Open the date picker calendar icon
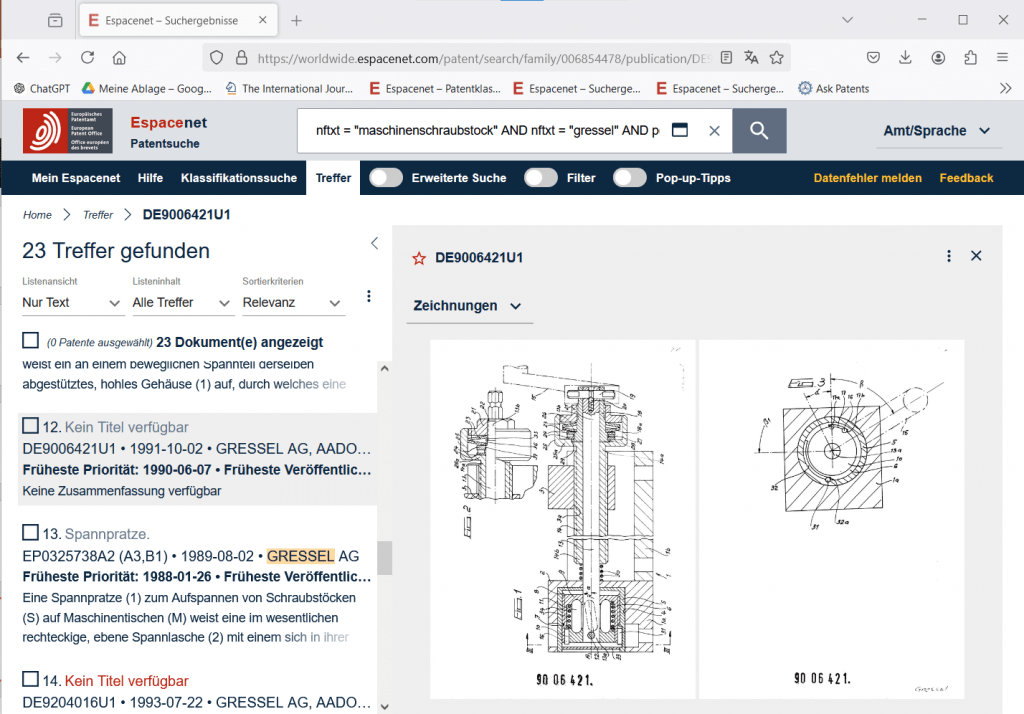1024x714 pixels. coord(680,131)
